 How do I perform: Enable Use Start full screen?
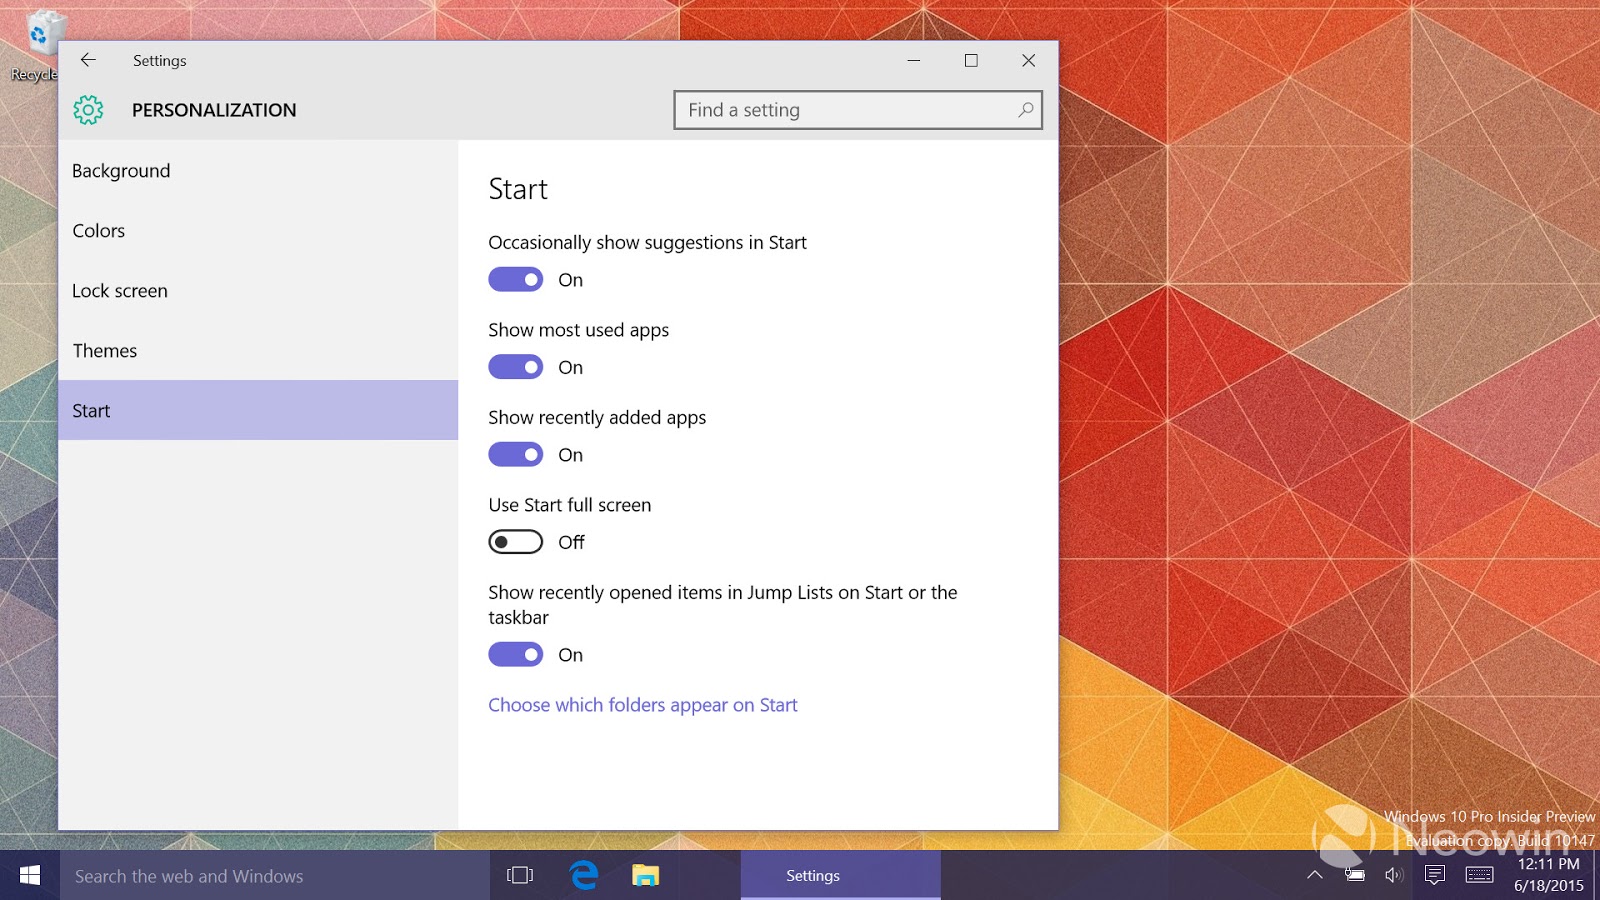pos(516,542)
